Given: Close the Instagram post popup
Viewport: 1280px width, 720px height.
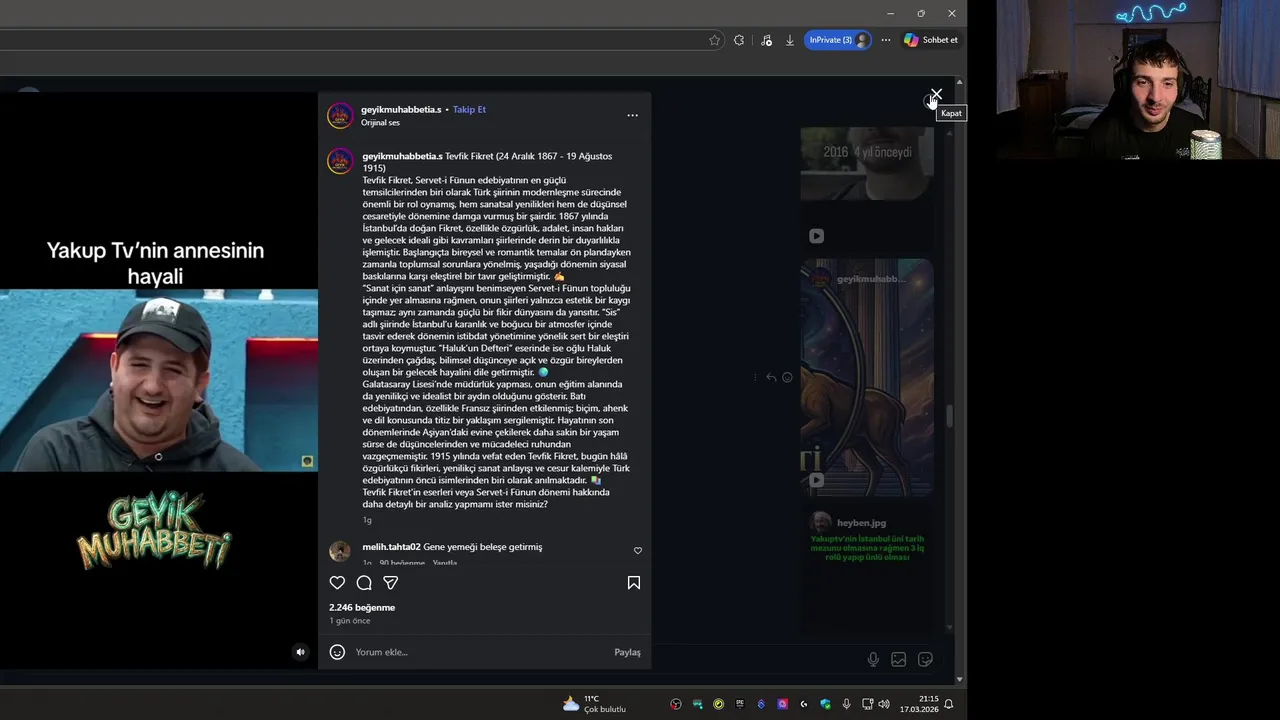Looking at the screenshot, I should point(936,95).
